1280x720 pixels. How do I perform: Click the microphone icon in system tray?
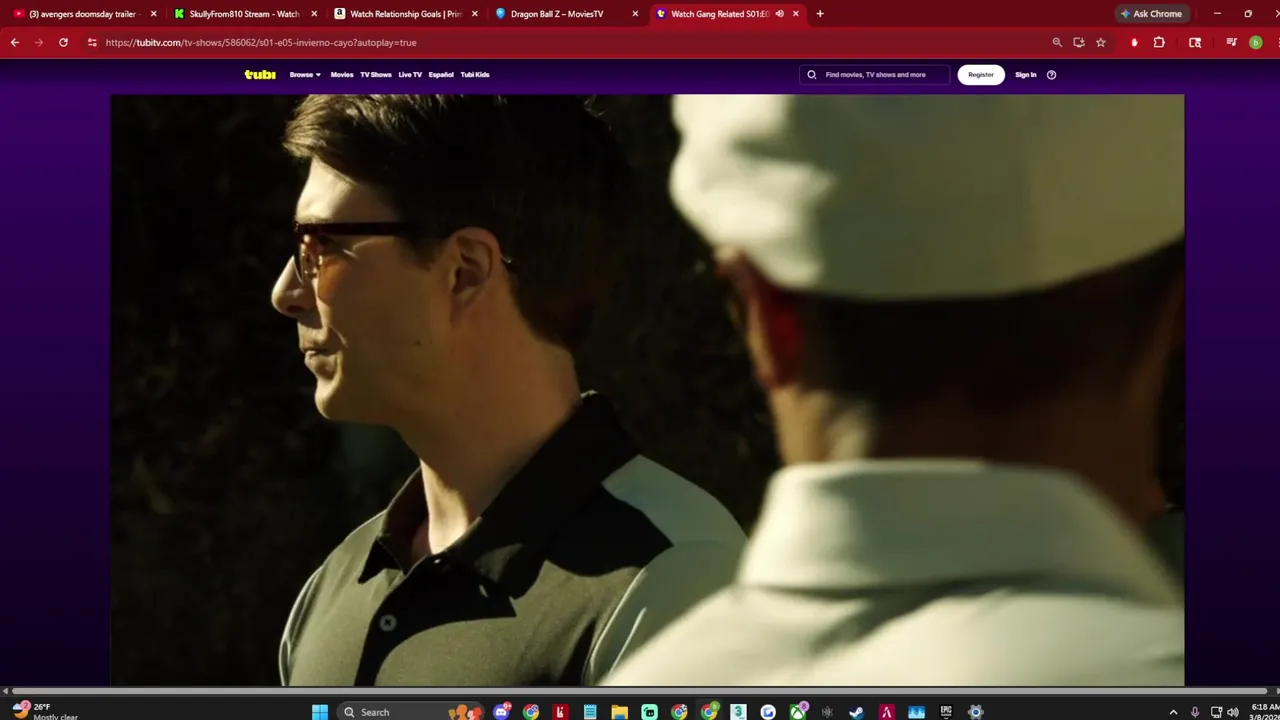(1195, 712)
